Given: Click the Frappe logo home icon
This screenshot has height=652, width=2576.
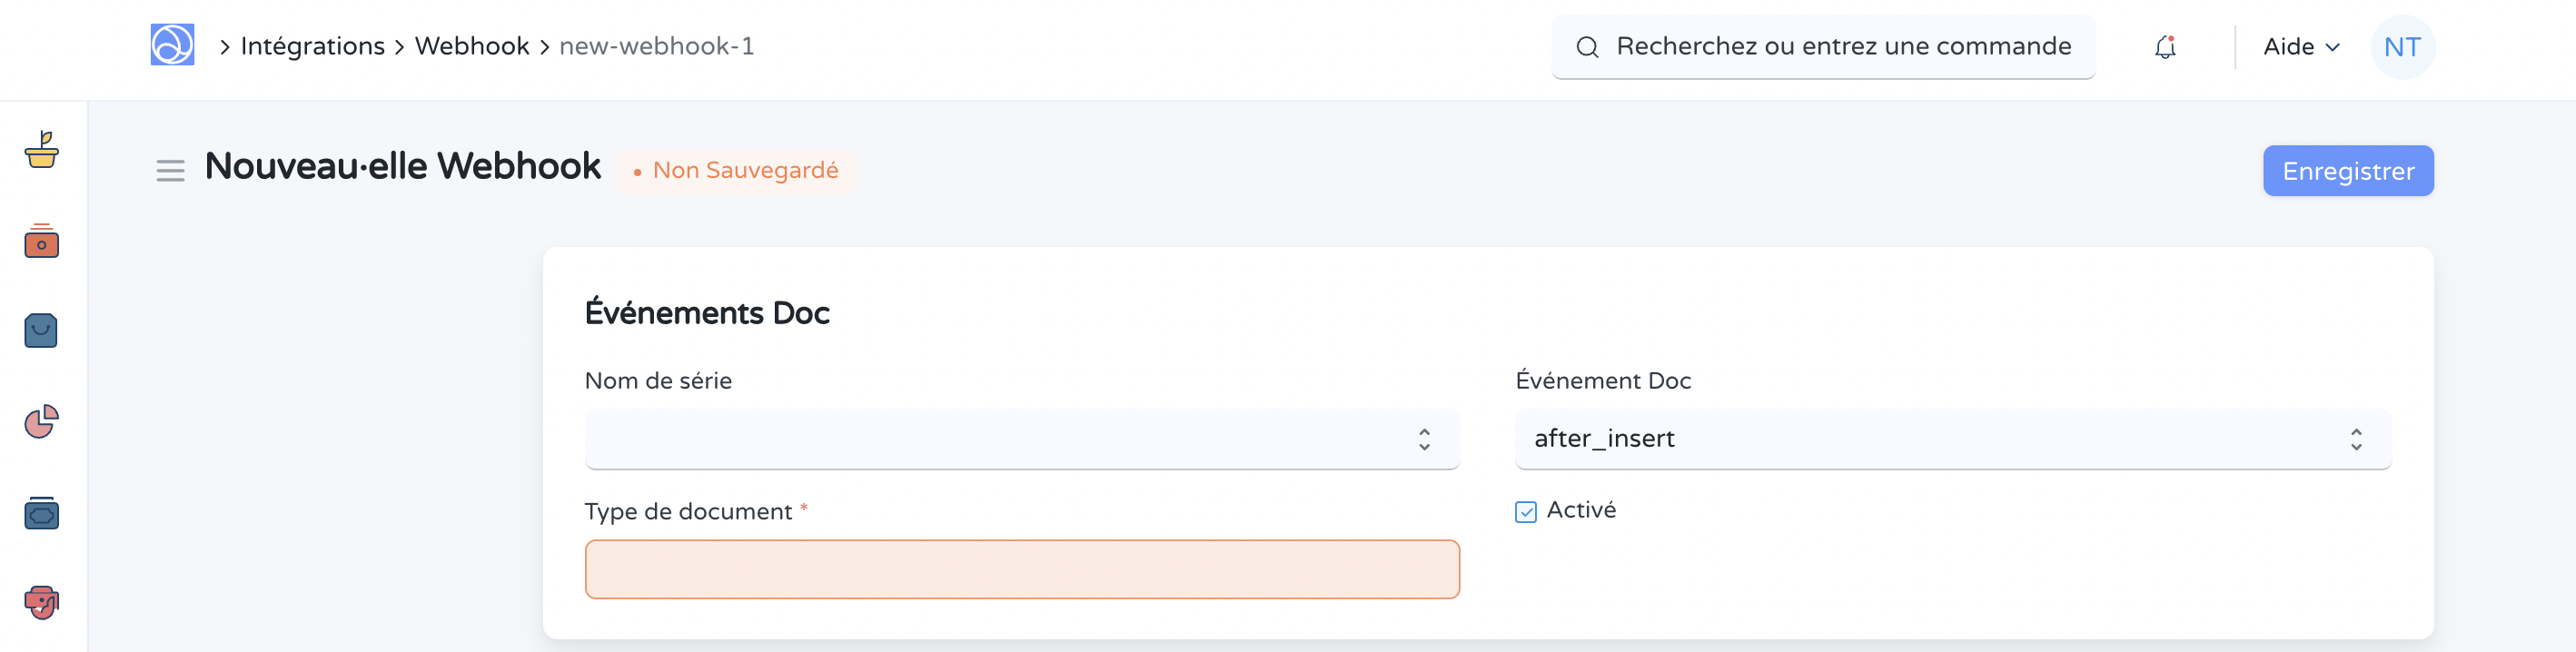Looking at the screenshot, I should click(x=172, y=46).
